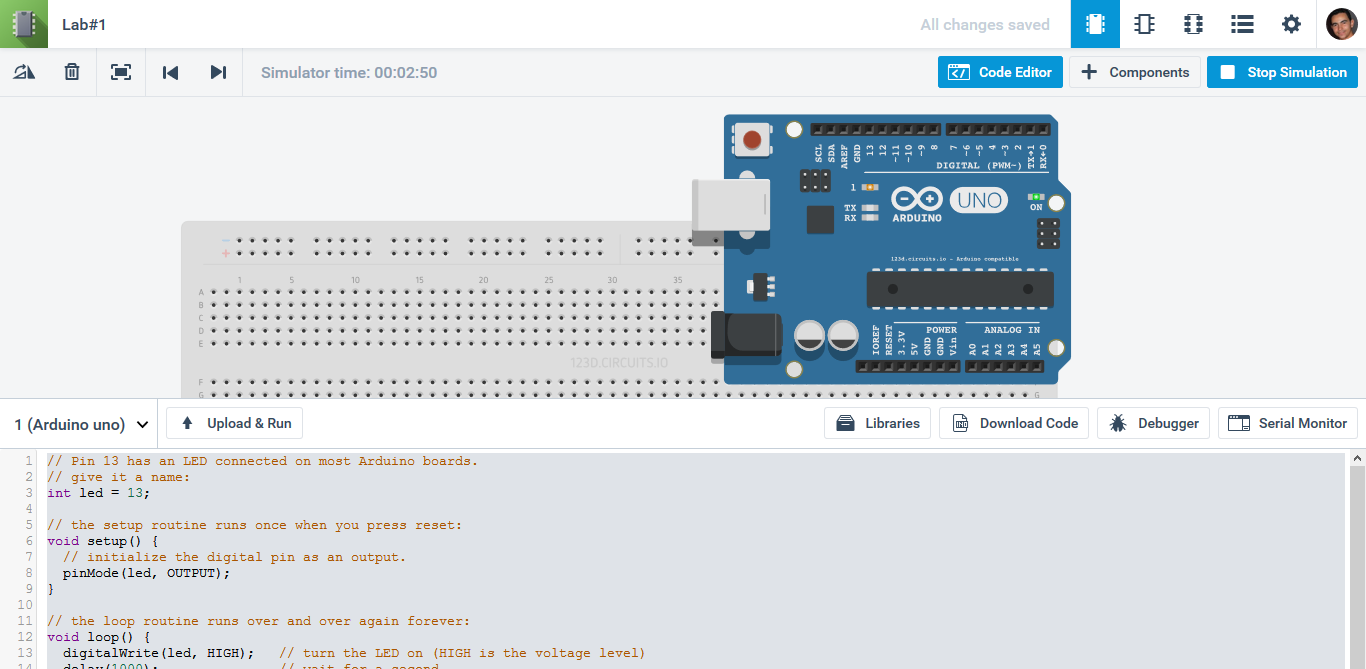Image resolution: width=1366 pixels, height=669 pixels.
Task: Click Download Code button
Action: [x=1014, y=423]
